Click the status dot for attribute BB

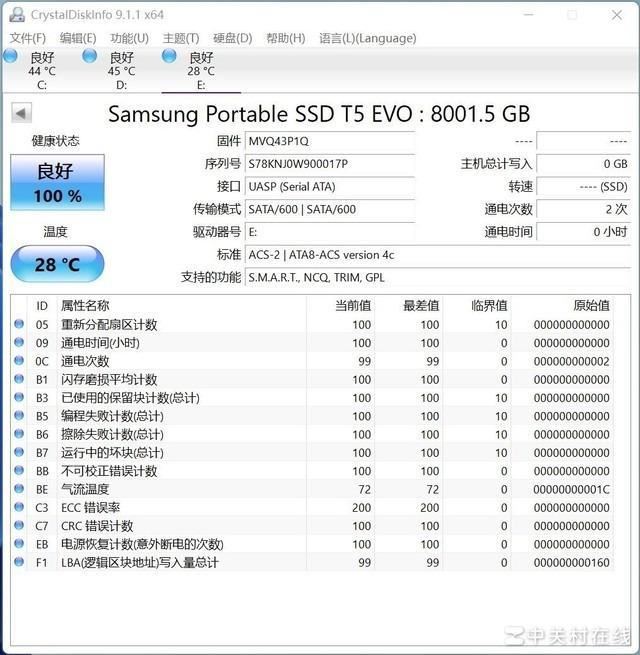coord(19,470)
